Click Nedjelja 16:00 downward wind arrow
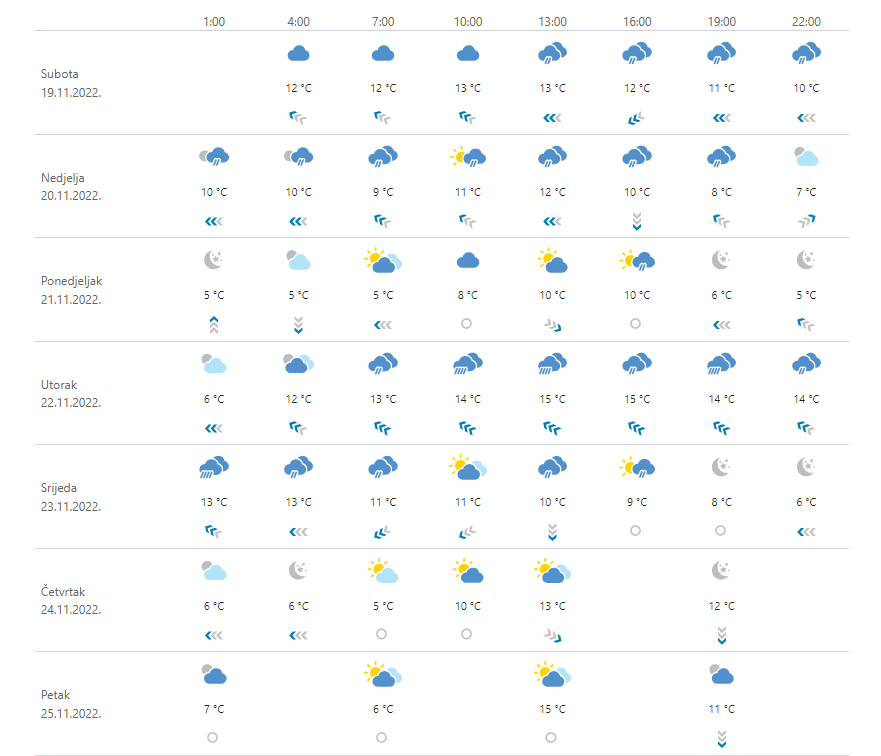Viewport: 881px width, 756px height. [637, 221]
